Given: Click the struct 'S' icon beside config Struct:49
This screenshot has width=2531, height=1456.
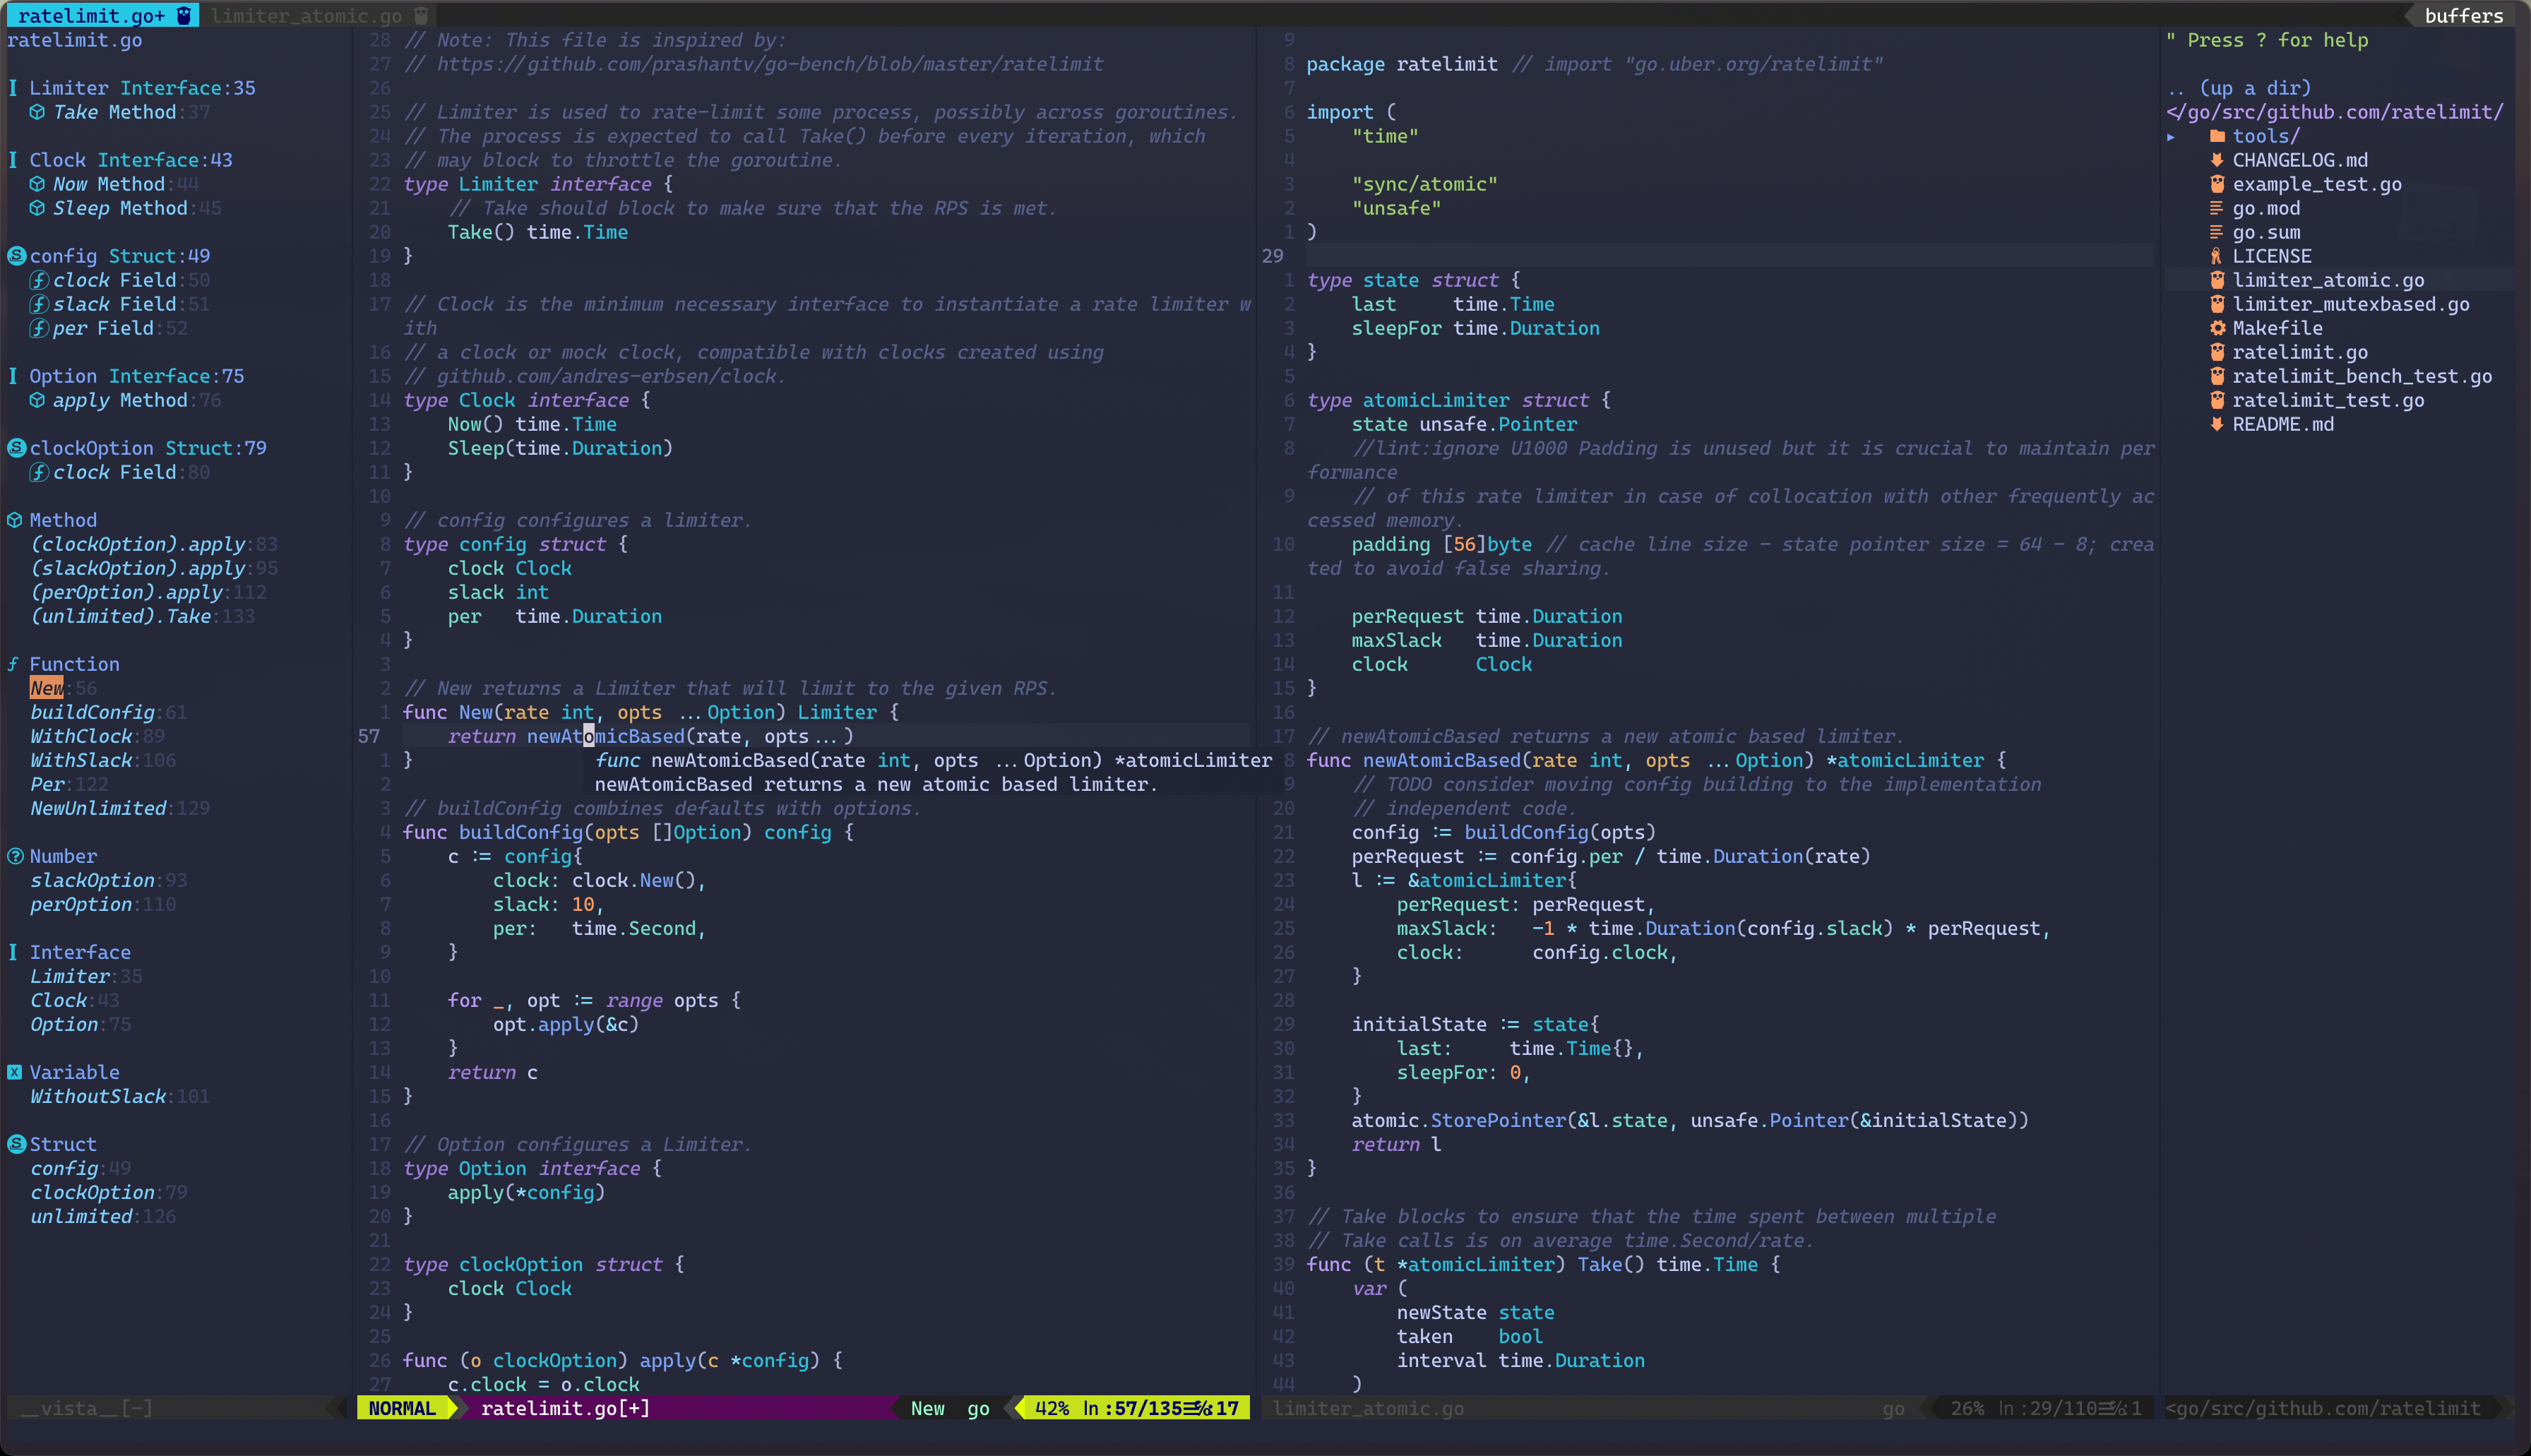Looking at the screenshot, I should [16, 256].
